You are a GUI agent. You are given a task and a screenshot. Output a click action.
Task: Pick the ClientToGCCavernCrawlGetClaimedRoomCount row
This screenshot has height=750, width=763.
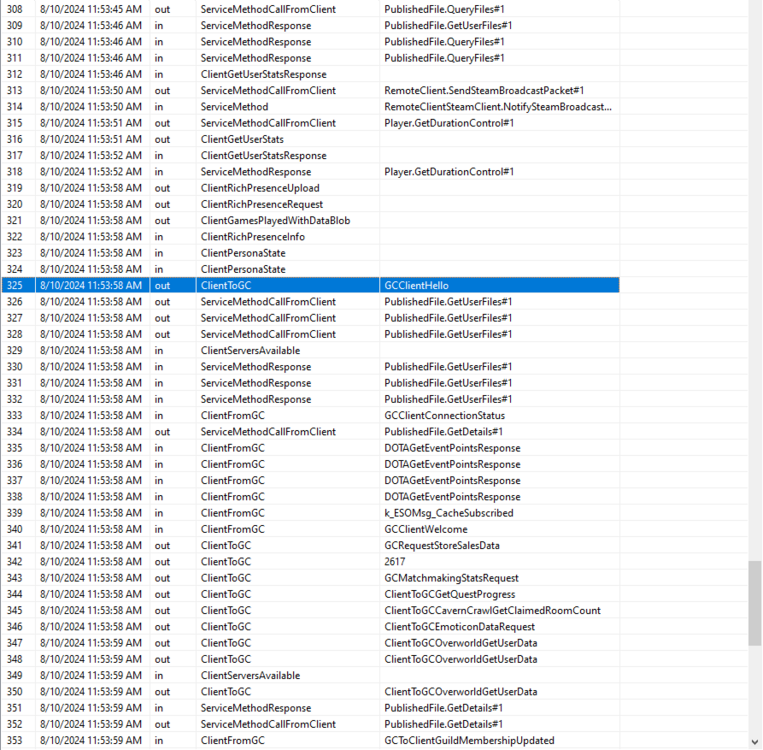click(492, 610)
